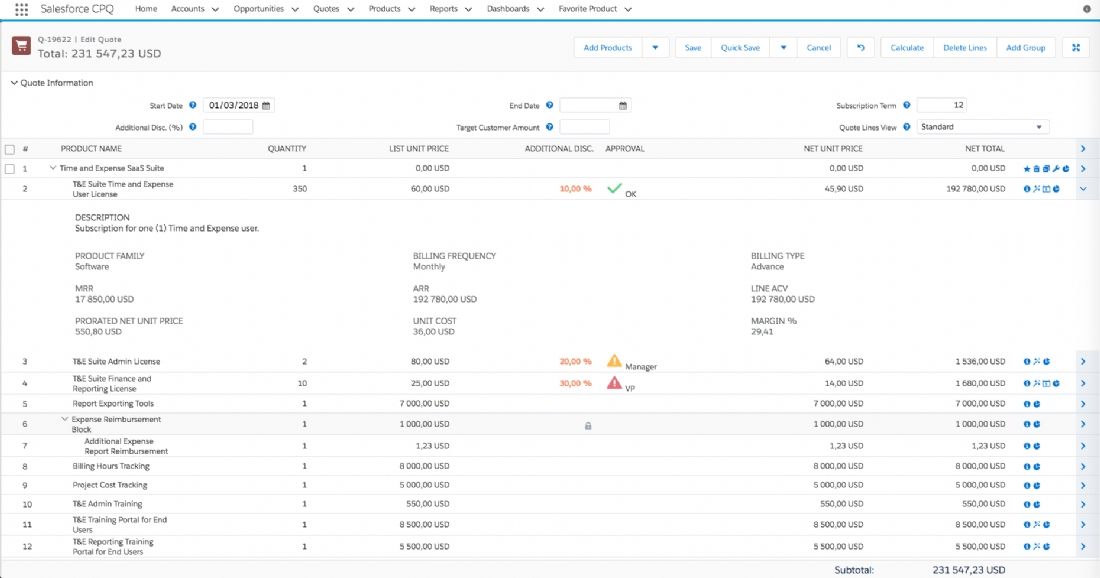
Task: Open the Products tab
Action: tap(384, 9)
